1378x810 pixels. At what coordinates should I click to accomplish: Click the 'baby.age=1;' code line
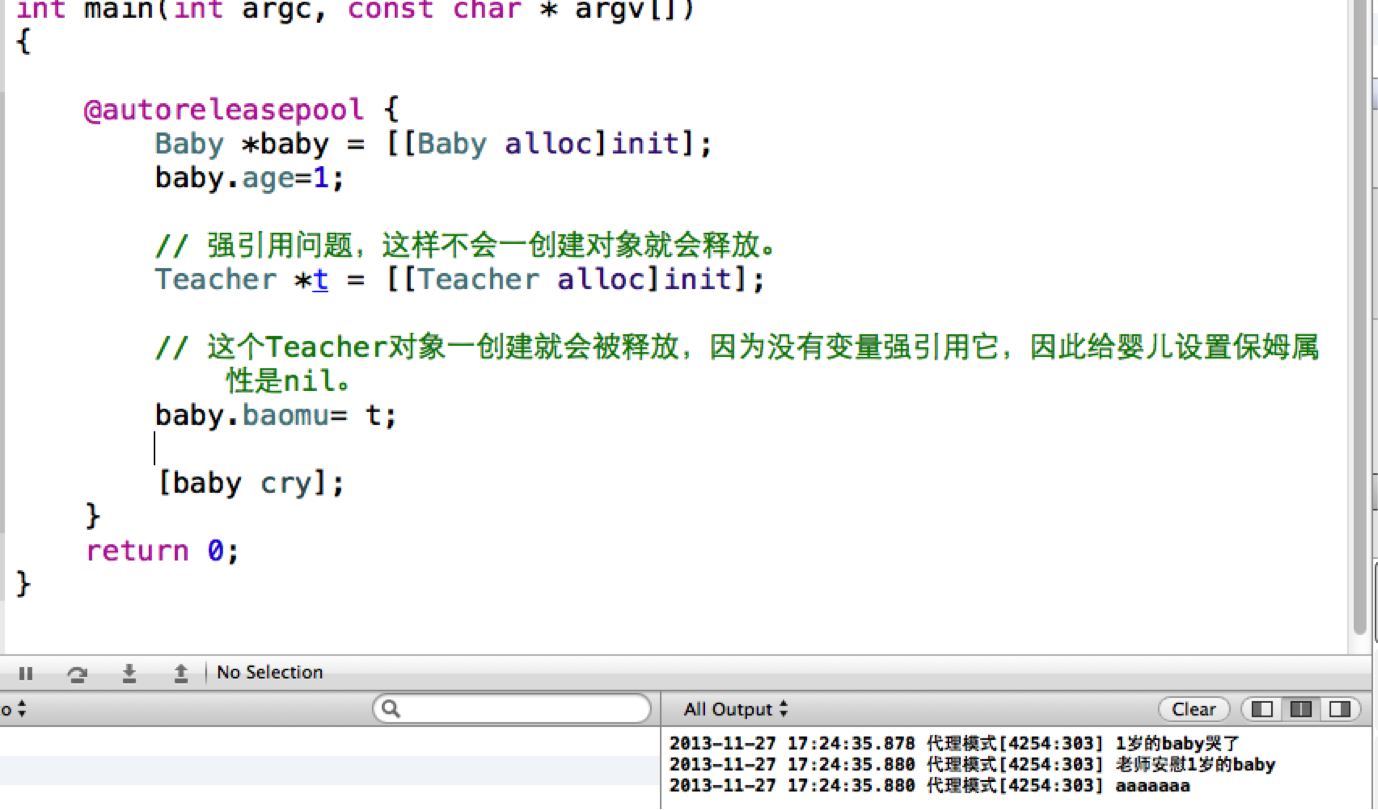(x=249, y=178)
